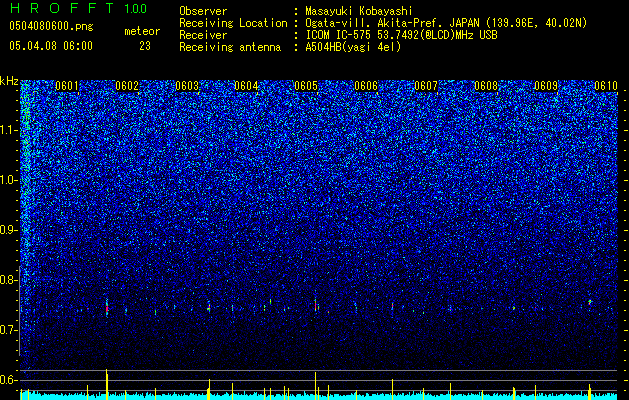Click the 1.1 frequency axis label
Screen dimensions: 629x400
click(x=9, y=130)
